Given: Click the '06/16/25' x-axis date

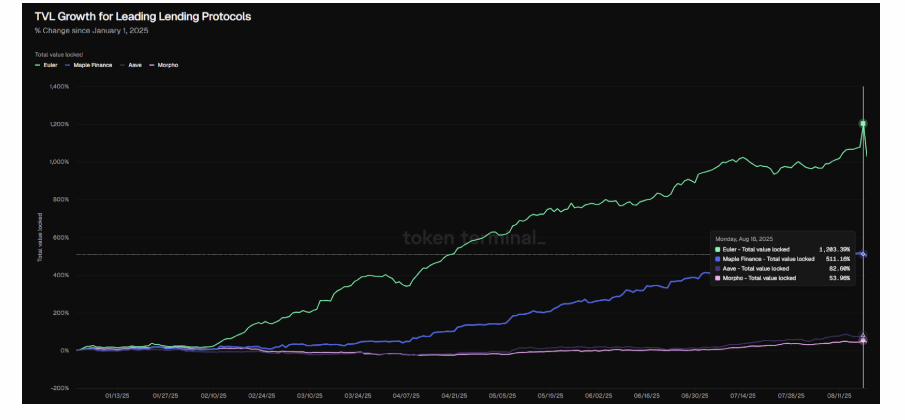Looking at the screenshot, I should pyautogui.click(x=645, y=396).
